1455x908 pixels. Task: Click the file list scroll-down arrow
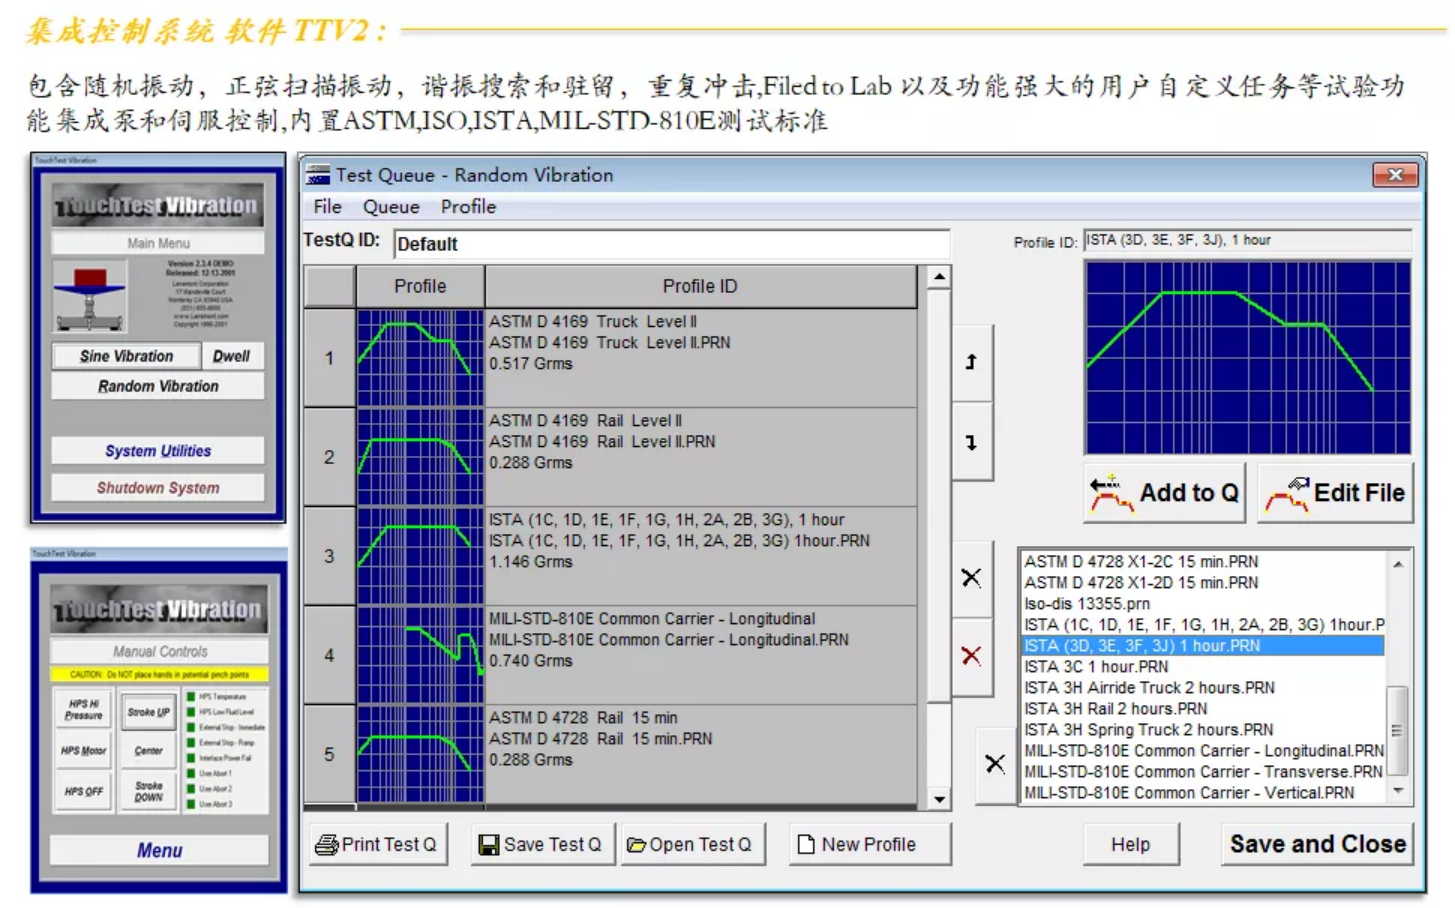point(1398,791)
